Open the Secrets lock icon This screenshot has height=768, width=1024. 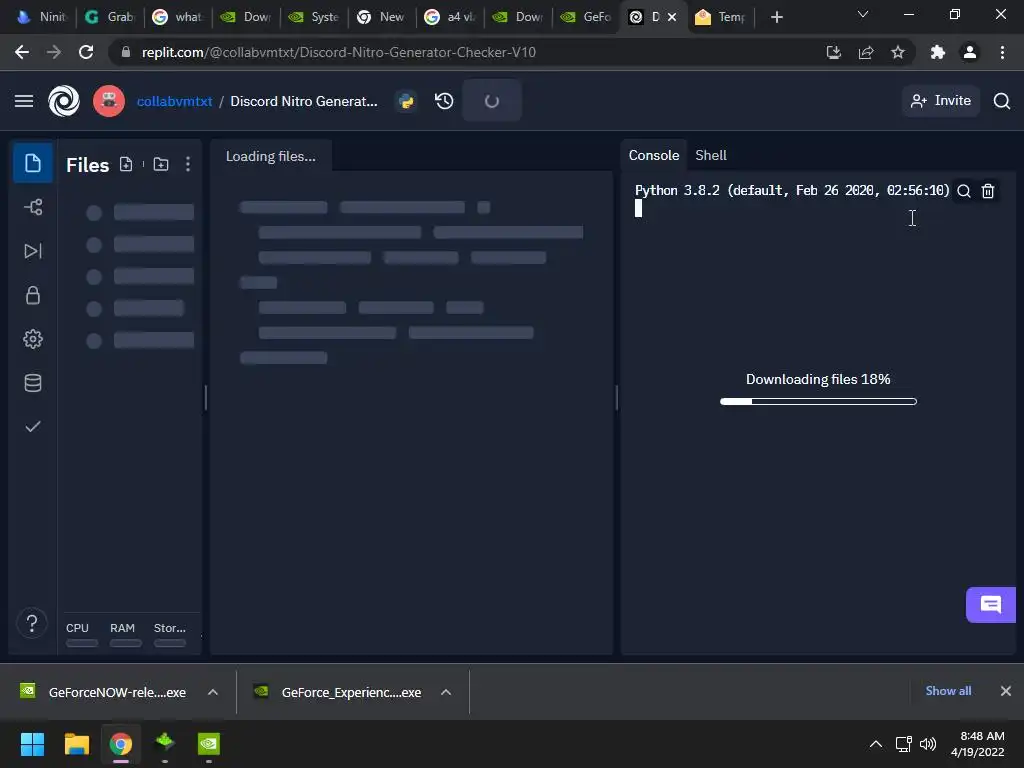tap(33, 295)
